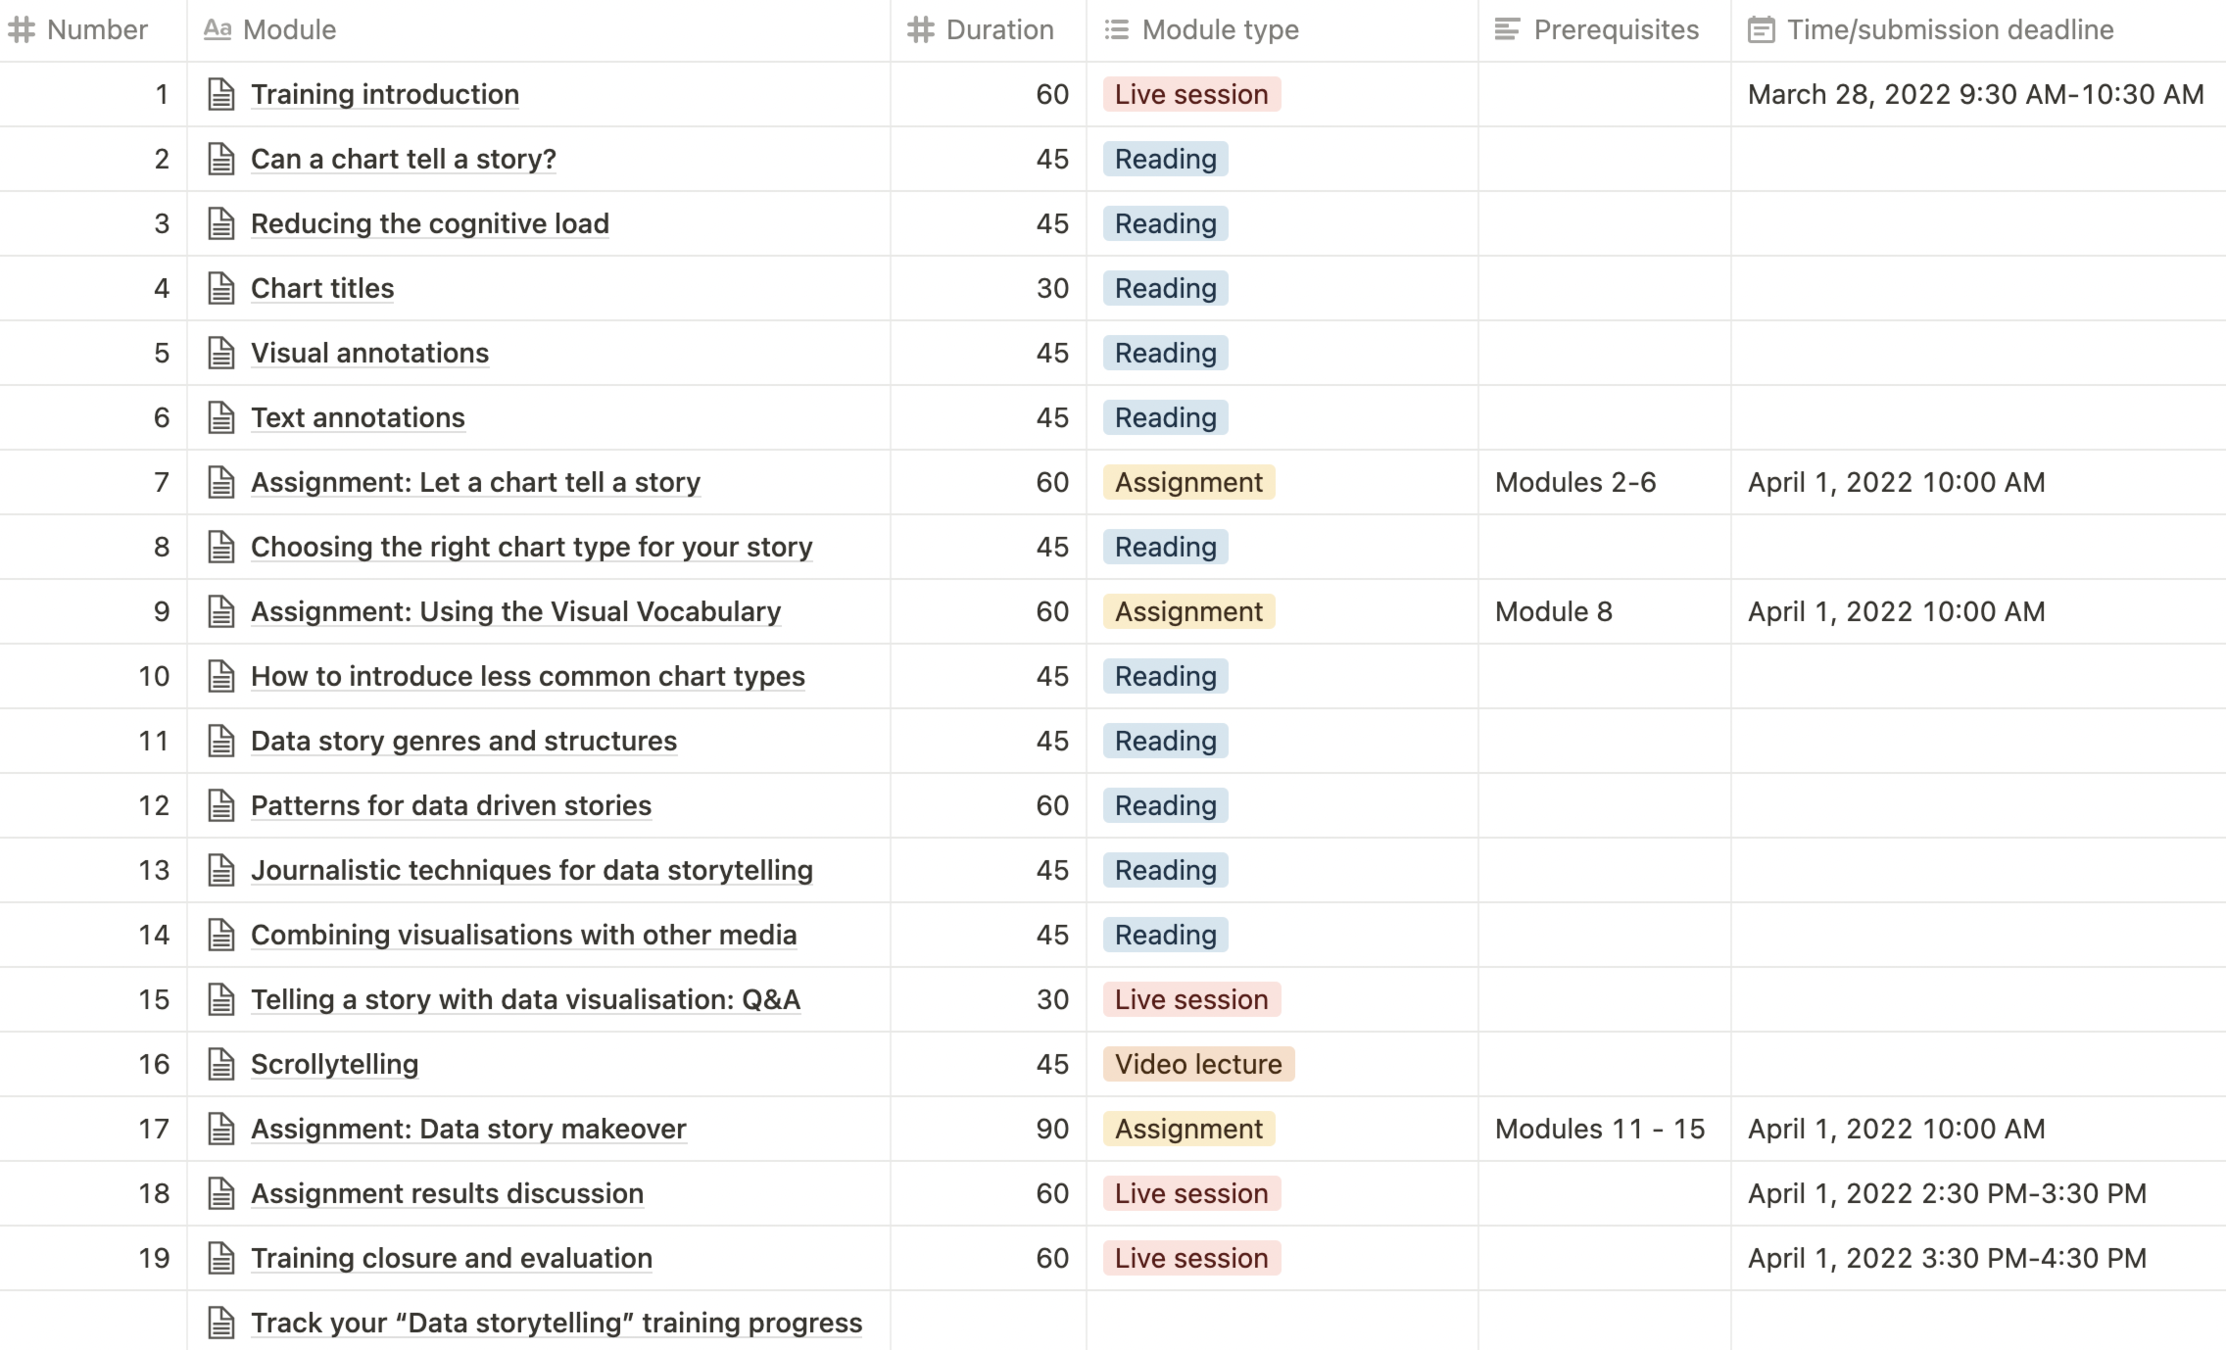
Task: Select the Video lecture tag on Scrollytelling
Action: point(1198,1064)
